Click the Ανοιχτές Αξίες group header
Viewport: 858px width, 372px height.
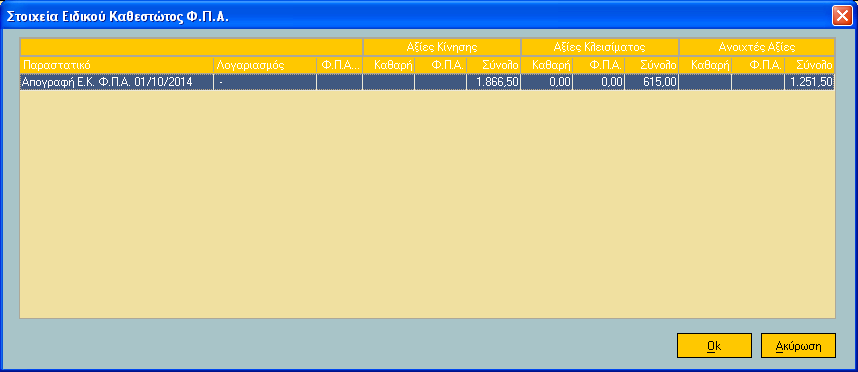coord(757,47)
